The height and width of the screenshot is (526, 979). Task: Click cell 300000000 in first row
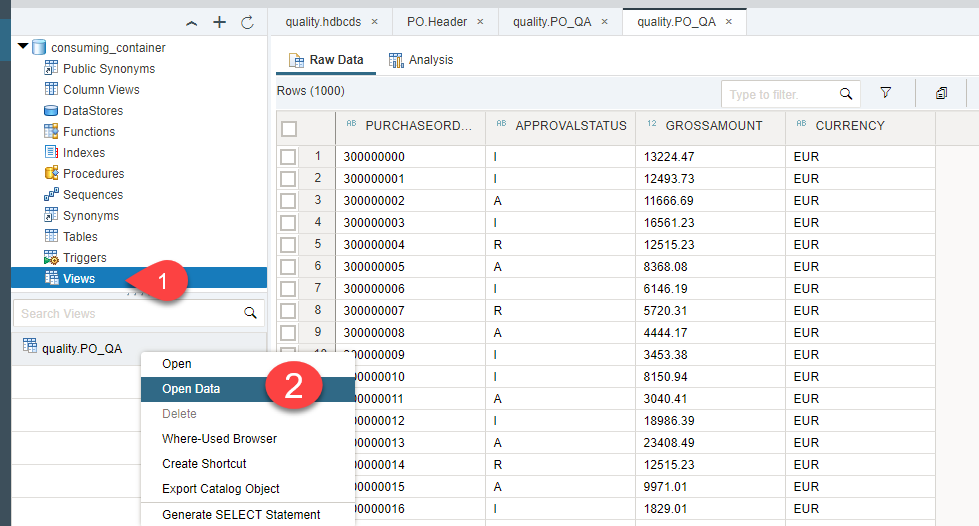[410, 157]
